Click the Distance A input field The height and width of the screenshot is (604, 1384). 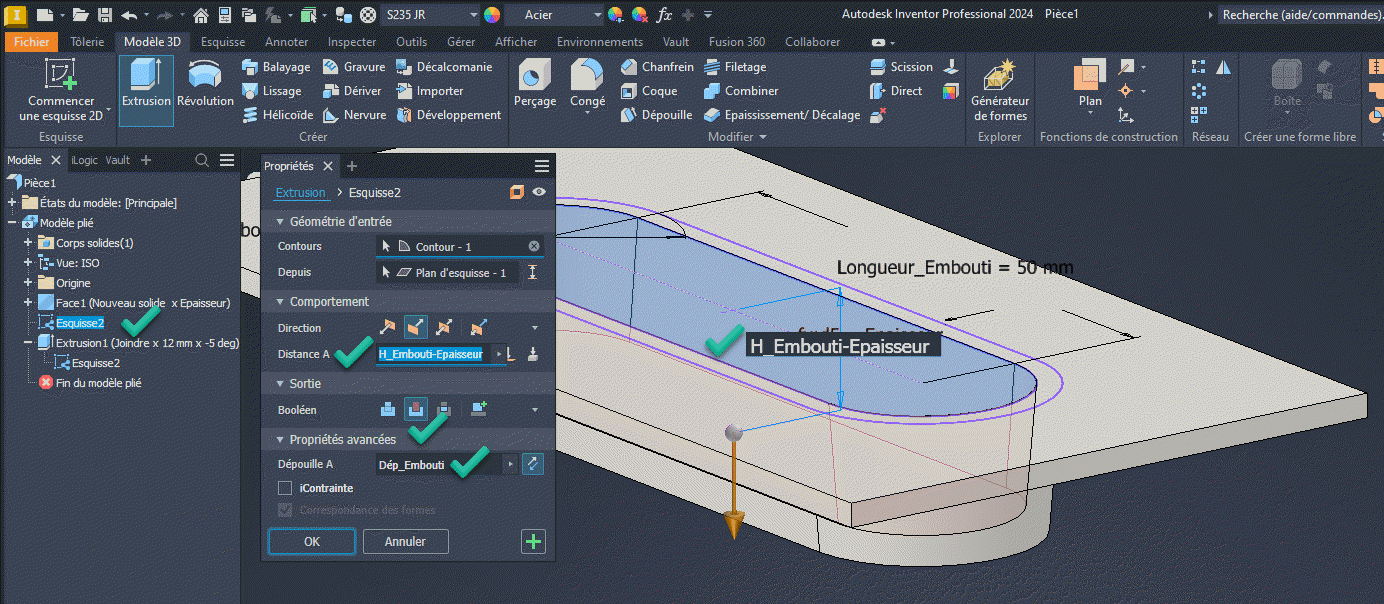pos(431,354)
